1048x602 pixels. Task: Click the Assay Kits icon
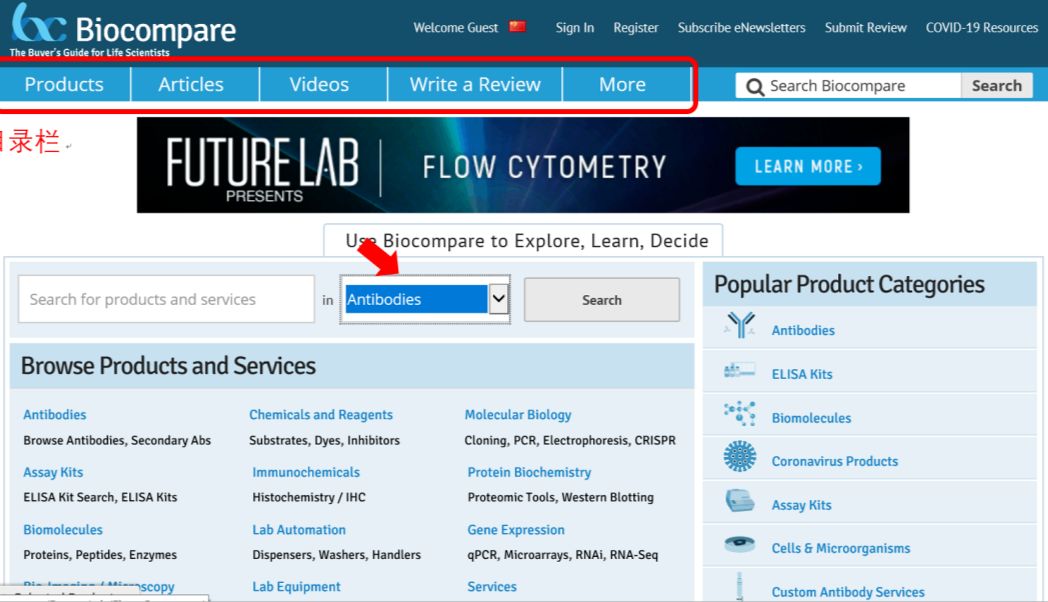pos(740,502)
